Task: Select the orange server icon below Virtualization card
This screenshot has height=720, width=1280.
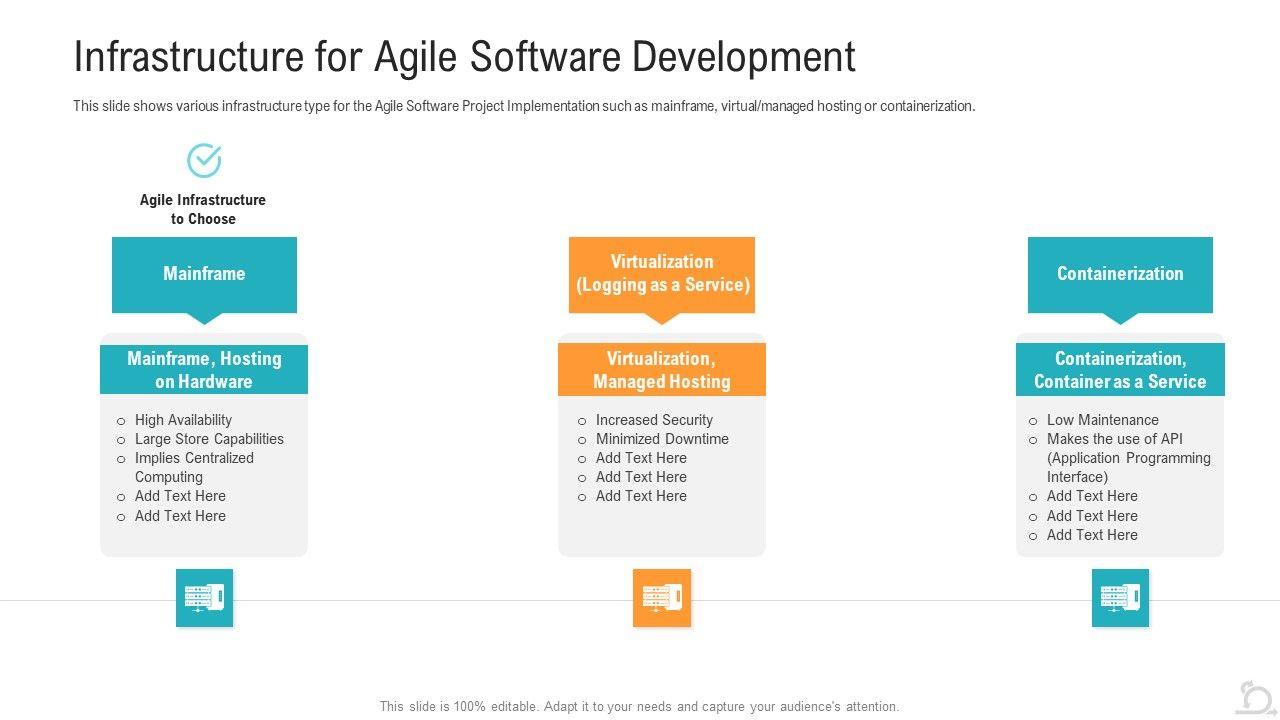Action: (662, 598)
